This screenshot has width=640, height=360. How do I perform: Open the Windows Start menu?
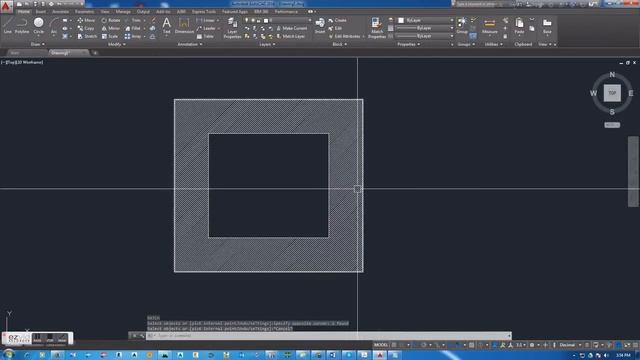pyautogui.click(x=8, y=355)
